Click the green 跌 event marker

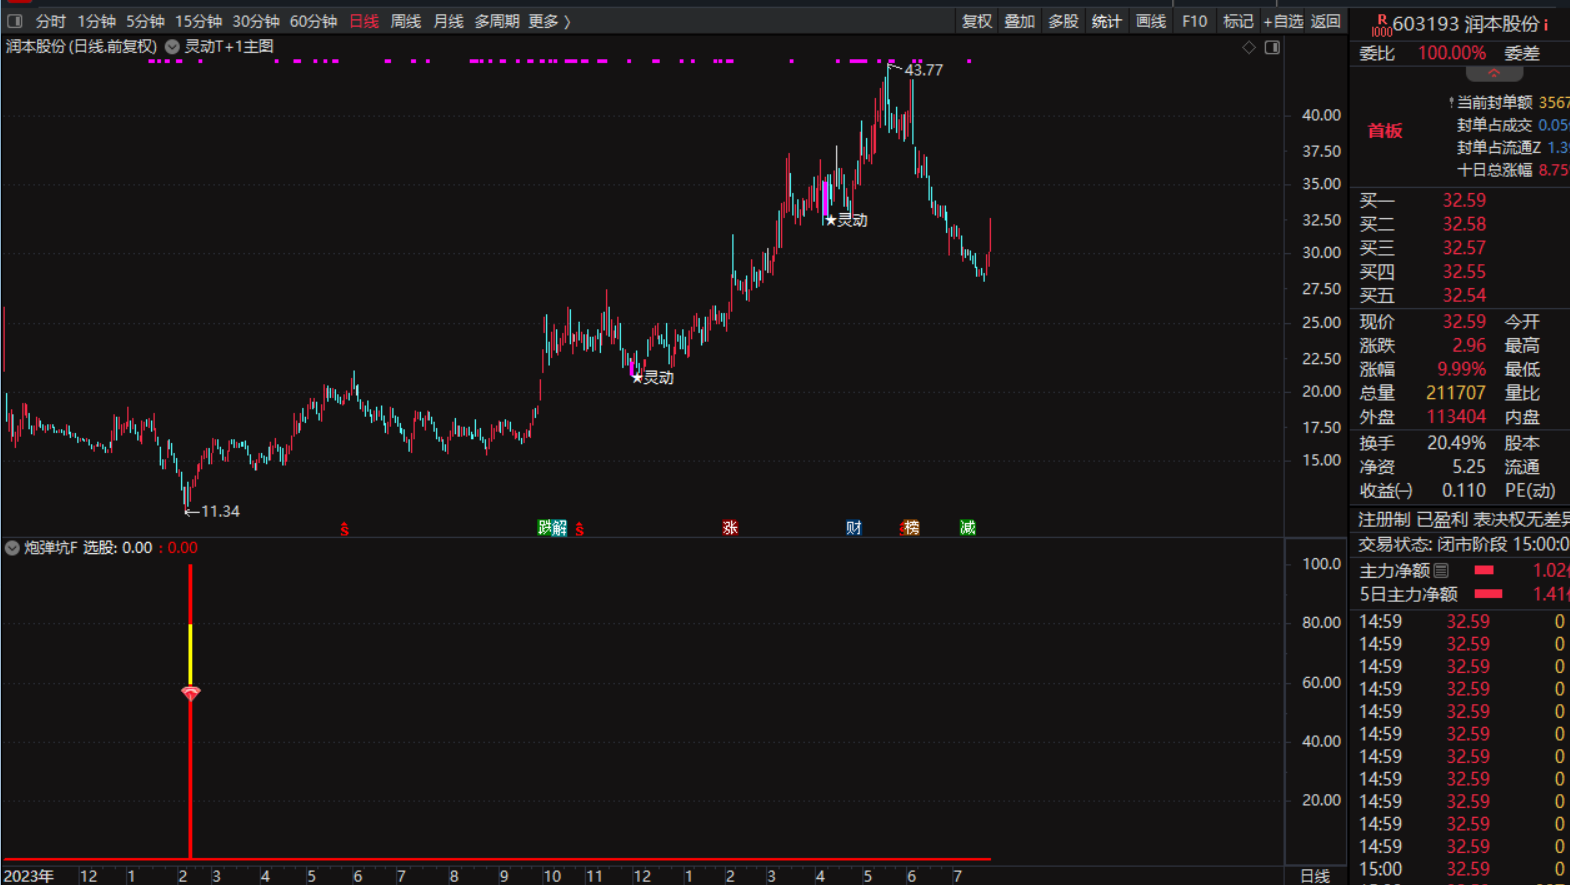[545, 528]
